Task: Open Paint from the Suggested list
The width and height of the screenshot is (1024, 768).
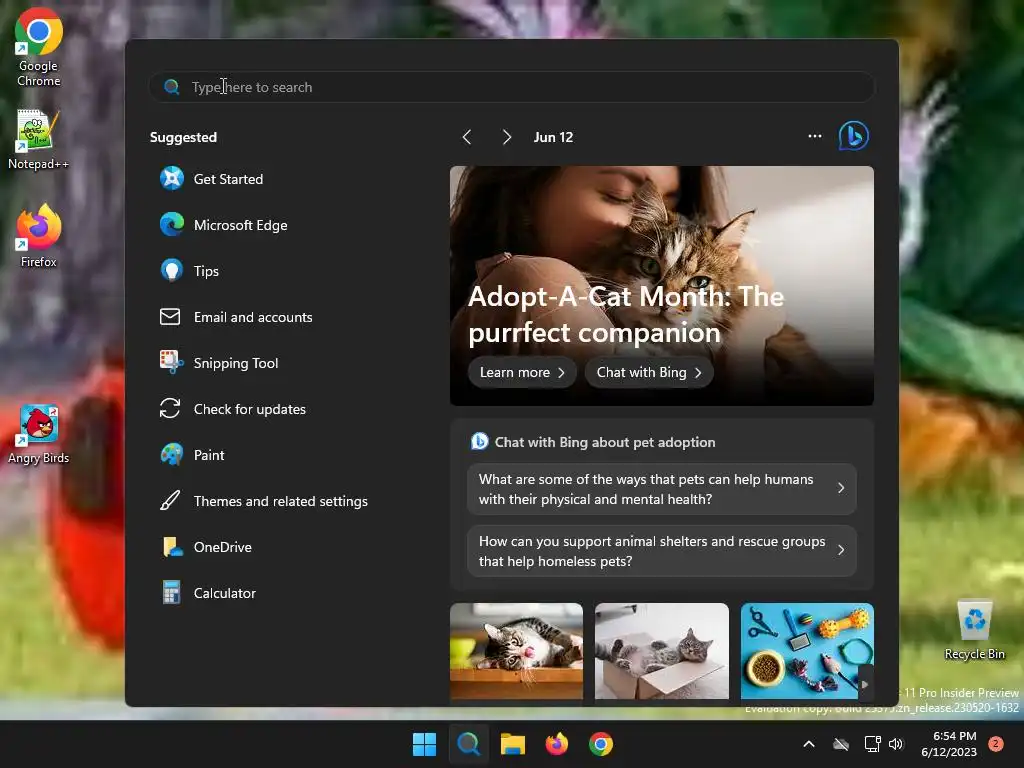Action: [191, 455]
